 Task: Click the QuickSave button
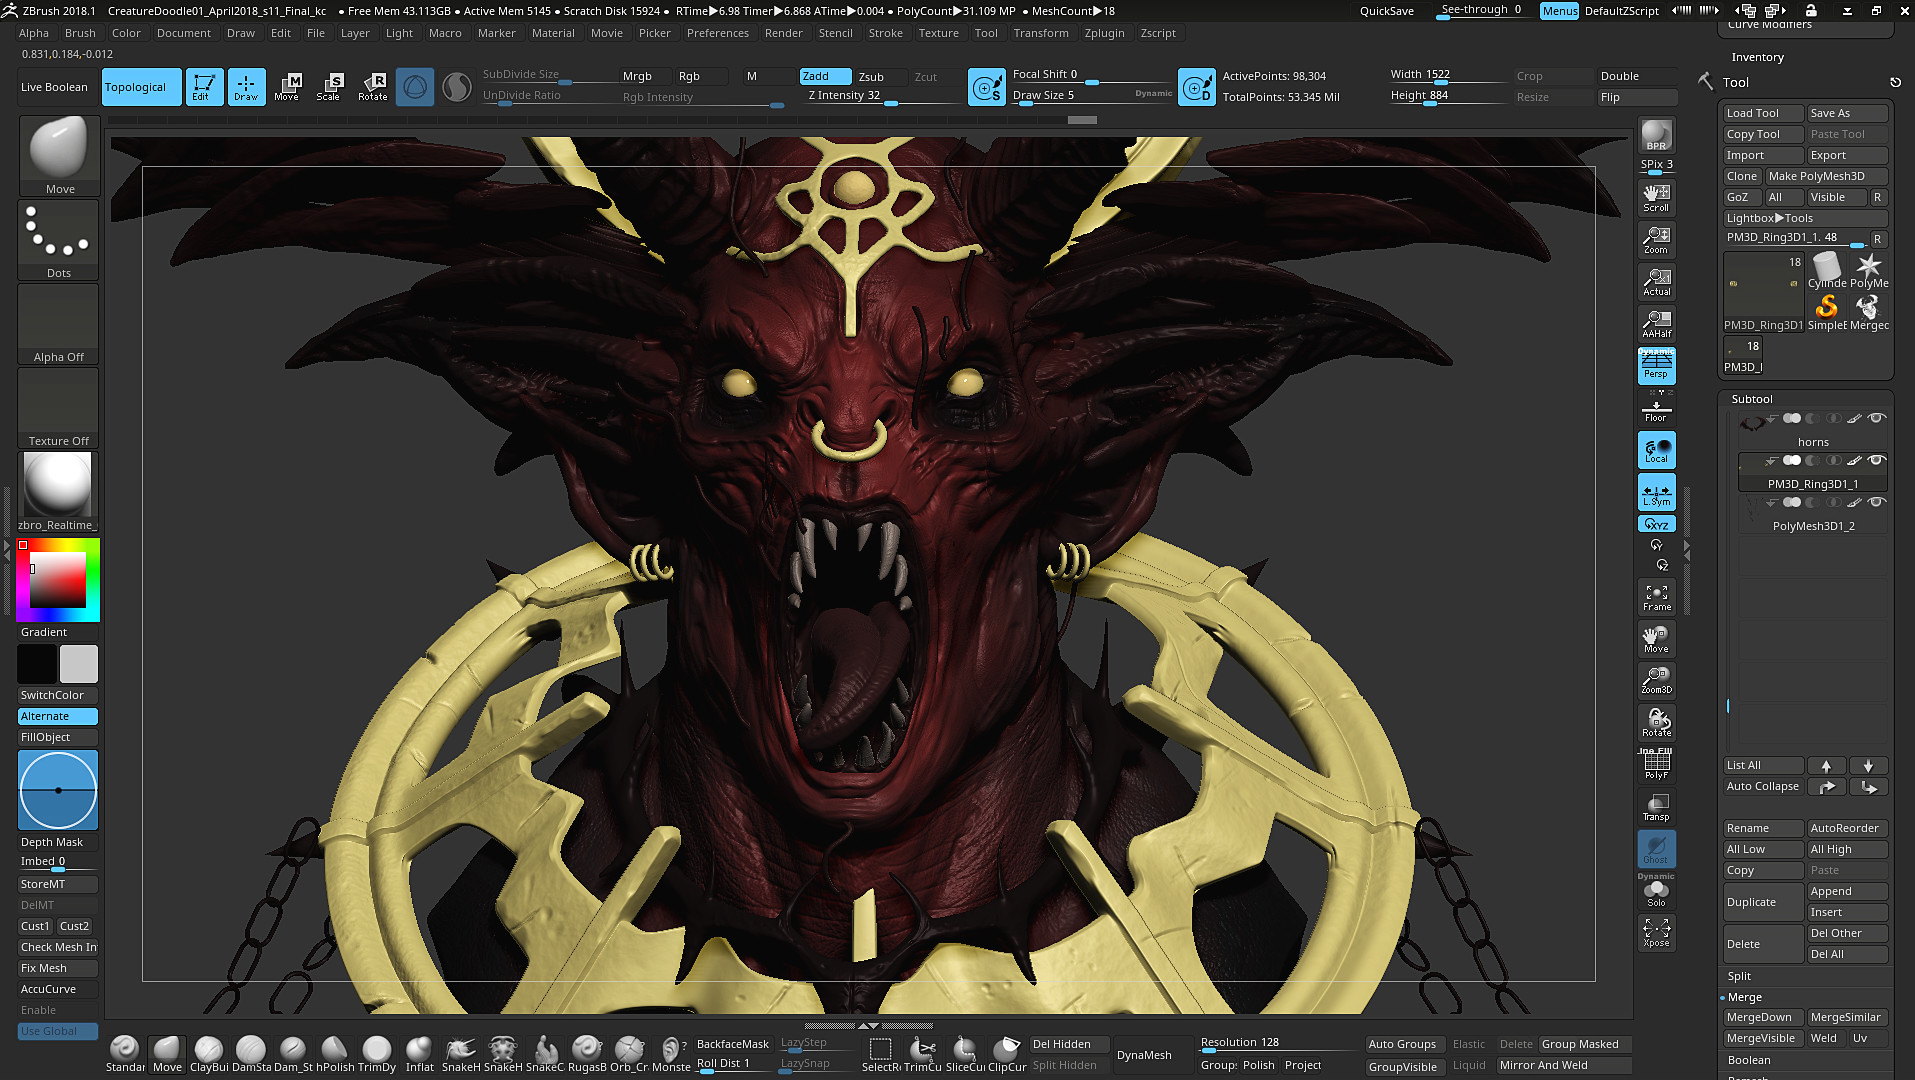click(x=1386, y=11)
